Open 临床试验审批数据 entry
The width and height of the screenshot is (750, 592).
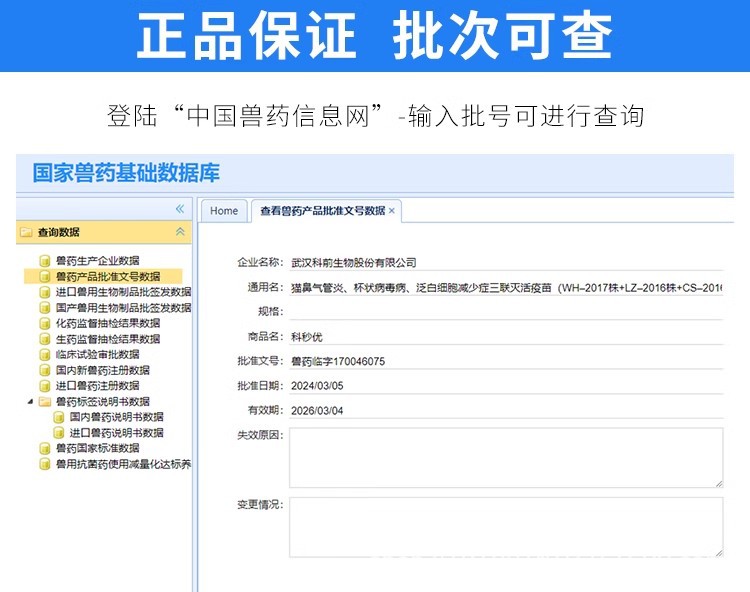click(98, 354)
